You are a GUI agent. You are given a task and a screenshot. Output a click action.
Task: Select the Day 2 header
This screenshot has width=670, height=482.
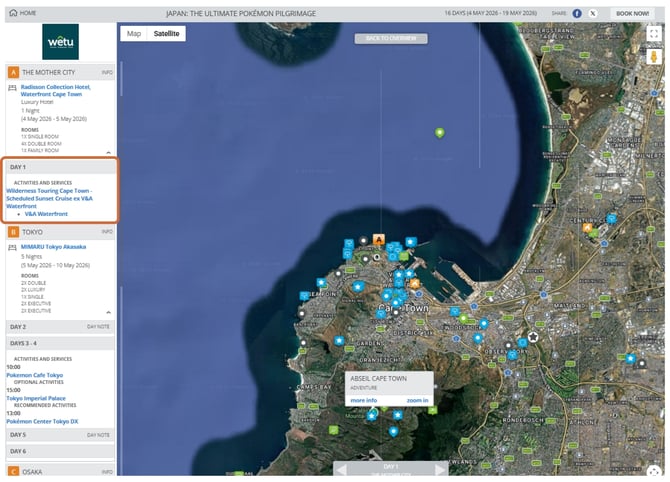coord(60,327)
